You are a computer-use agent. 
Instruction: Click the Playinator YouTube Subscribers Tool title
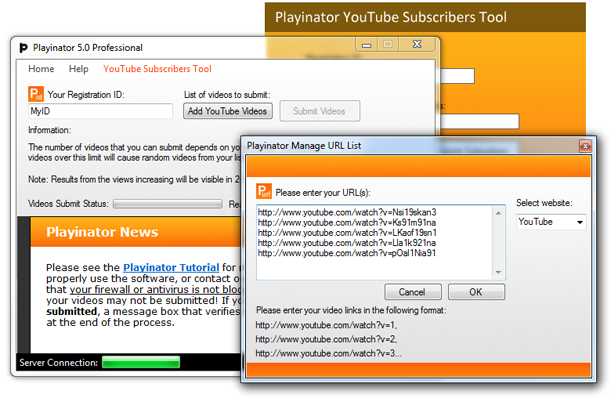coord(391,17)
